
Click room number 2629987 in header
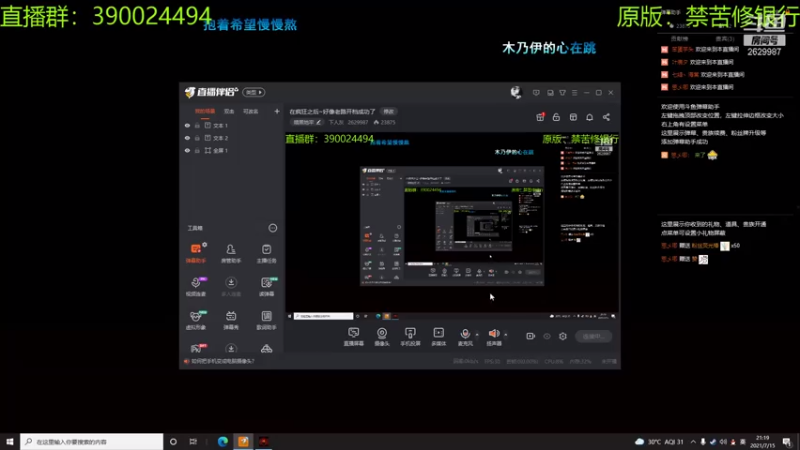(357, 122)
